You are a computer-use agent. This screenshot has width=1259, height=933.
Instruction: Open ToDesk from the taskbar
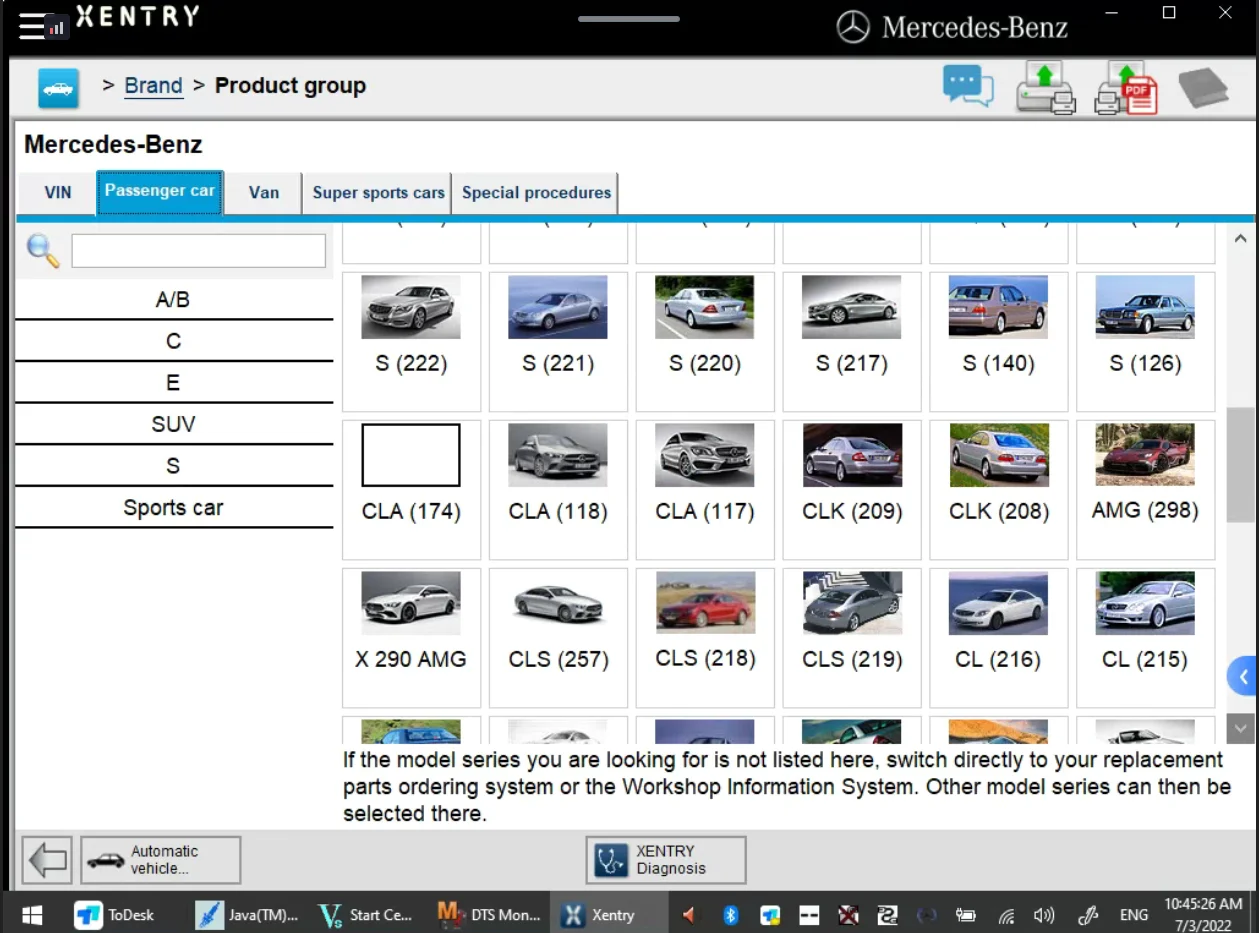(x=116, y=914)
